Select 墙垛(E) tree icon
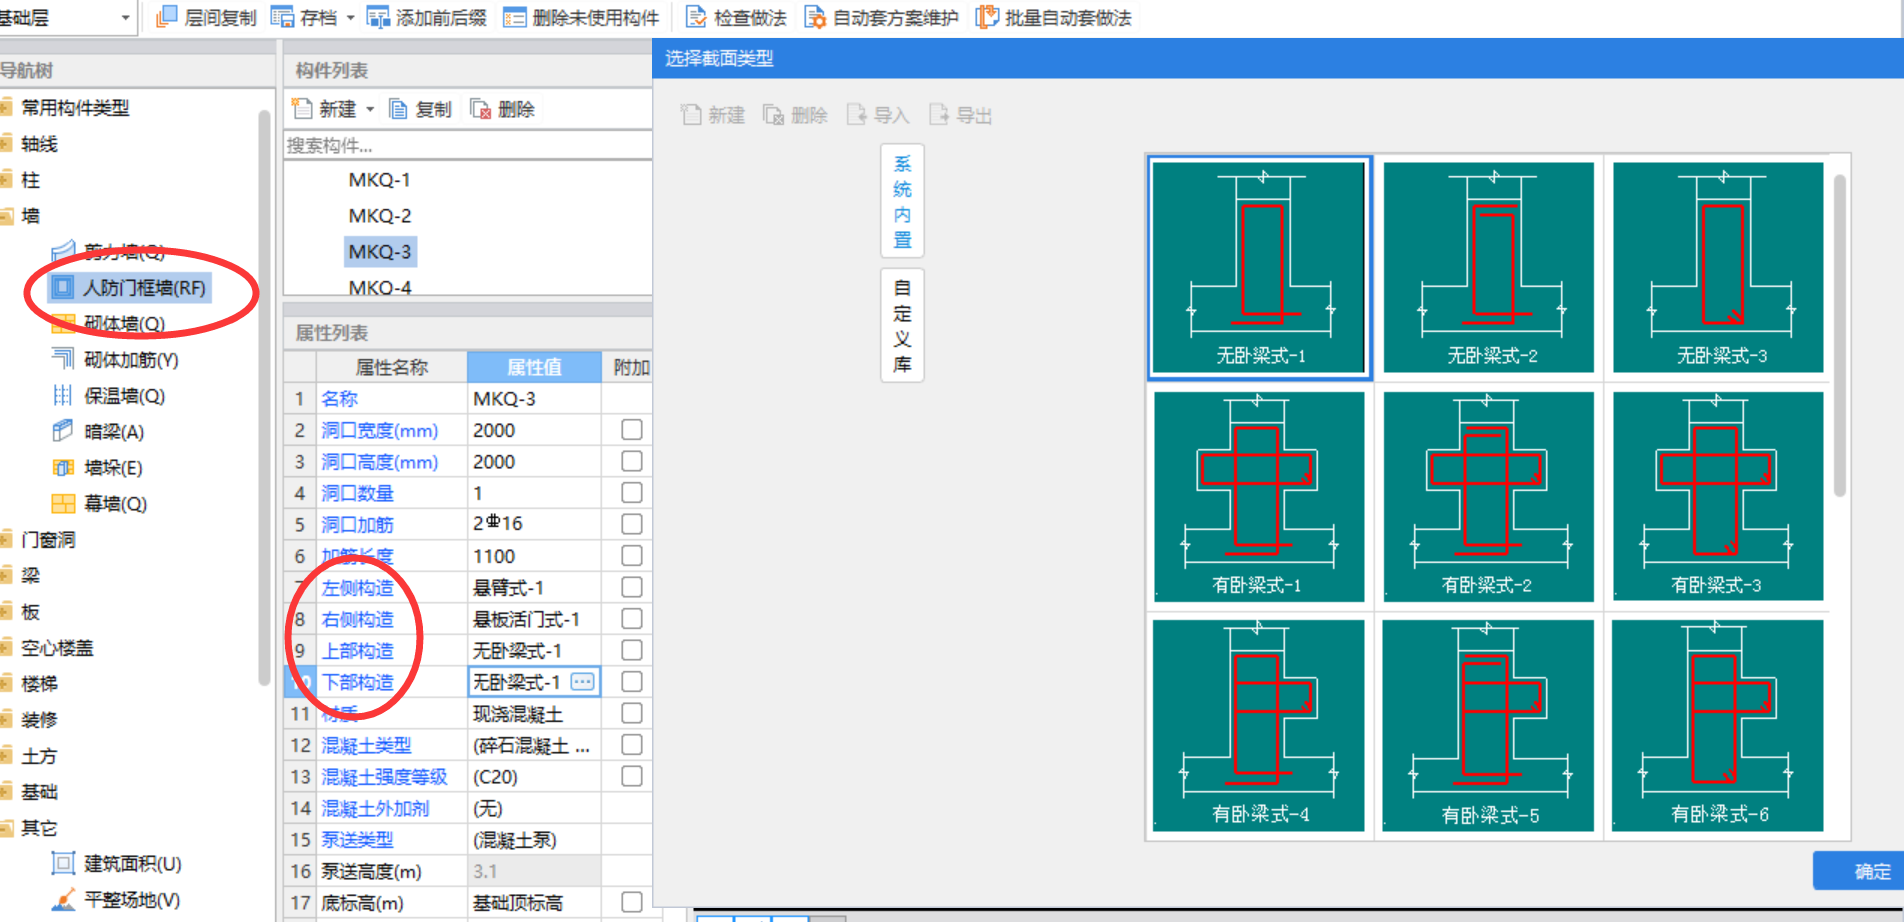The width and height of the screenshot is (1904, 922). pyautogui.click(x=63, y=467)
